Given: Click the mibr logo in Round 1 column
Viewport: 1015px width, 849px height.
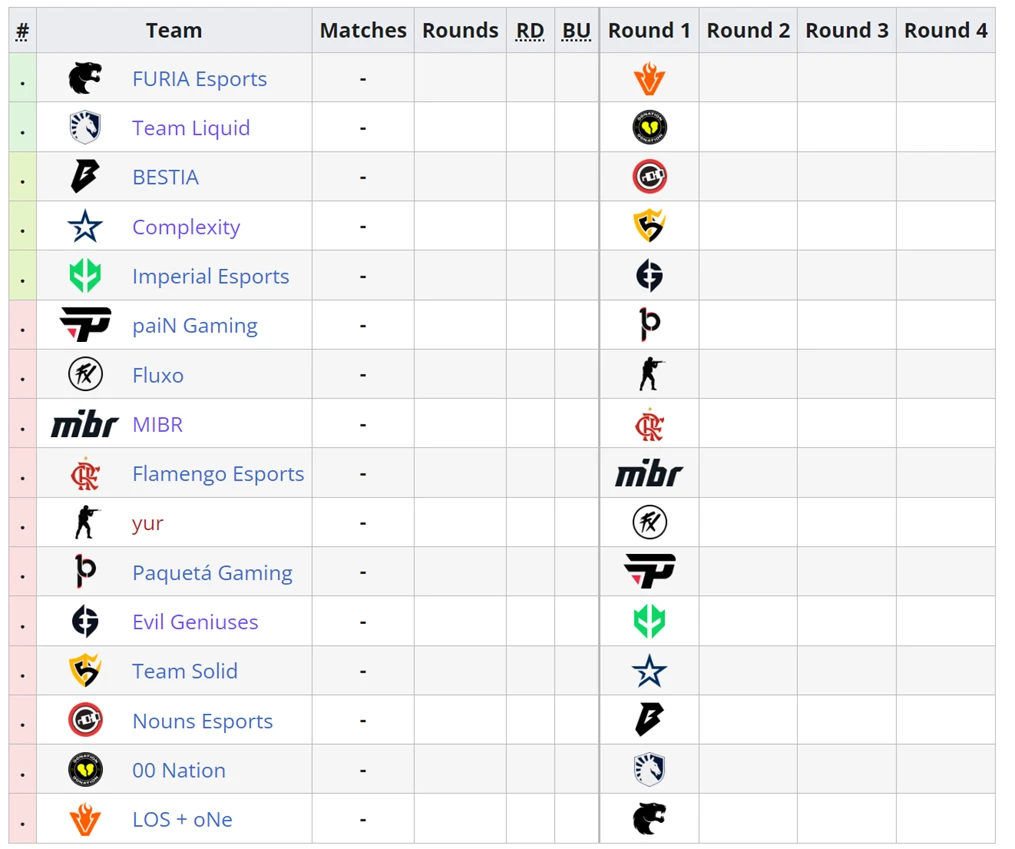Looking at the screenshot, I should [649, 474].
